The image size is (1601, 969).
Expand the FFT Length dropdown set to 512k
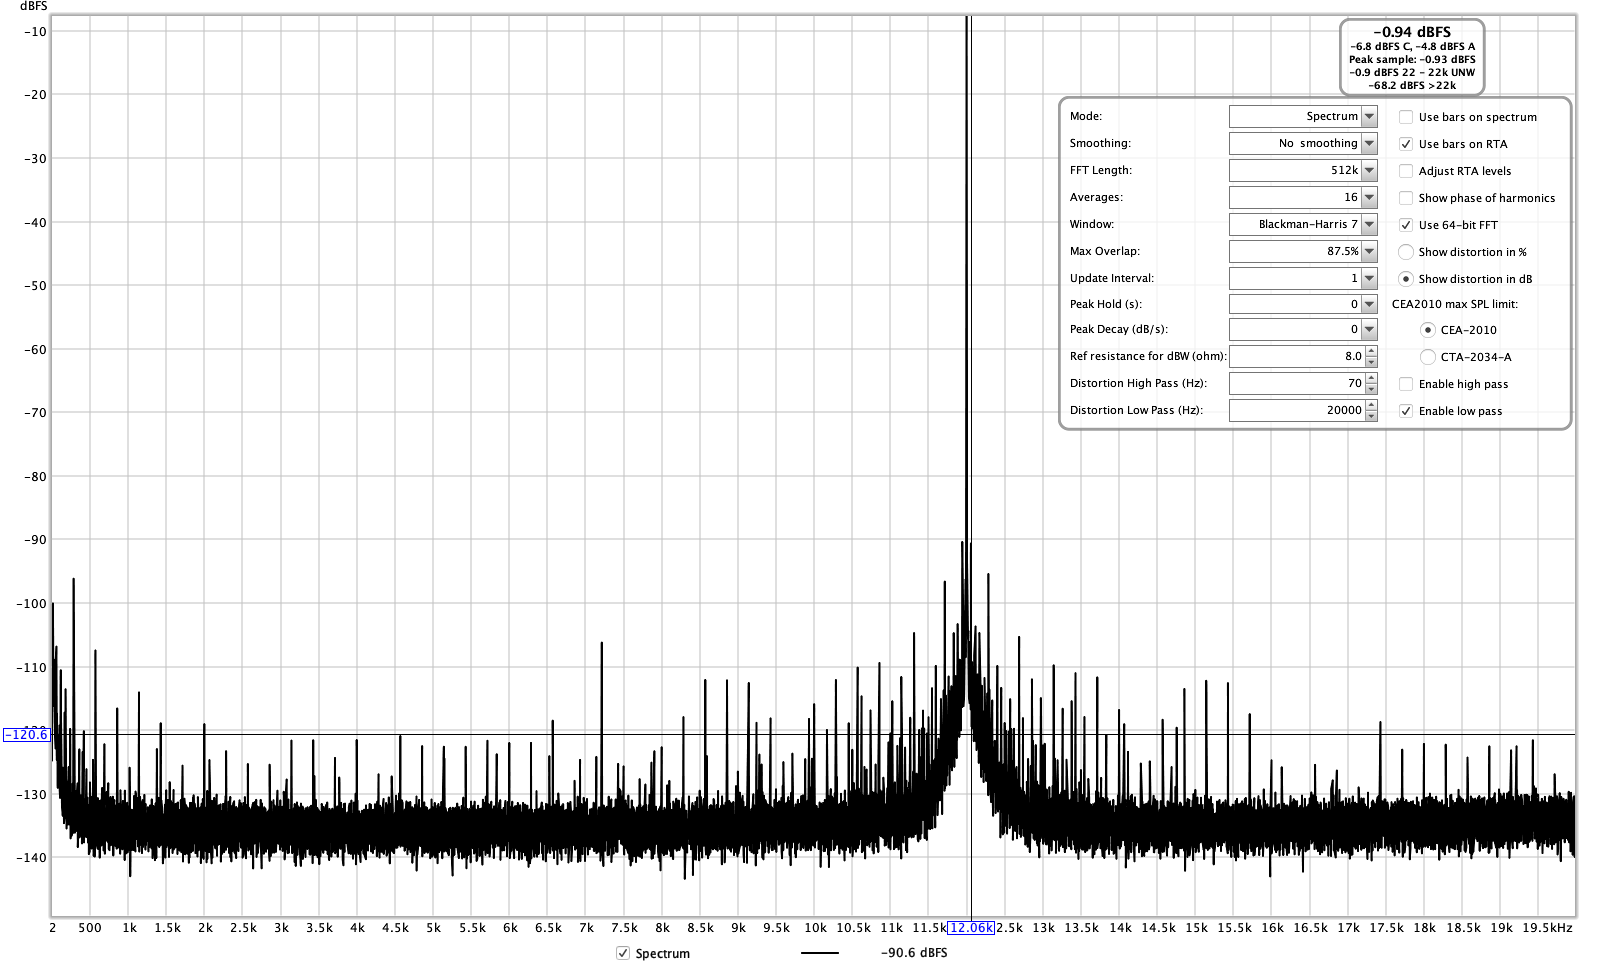click(x=1302, y=171)
